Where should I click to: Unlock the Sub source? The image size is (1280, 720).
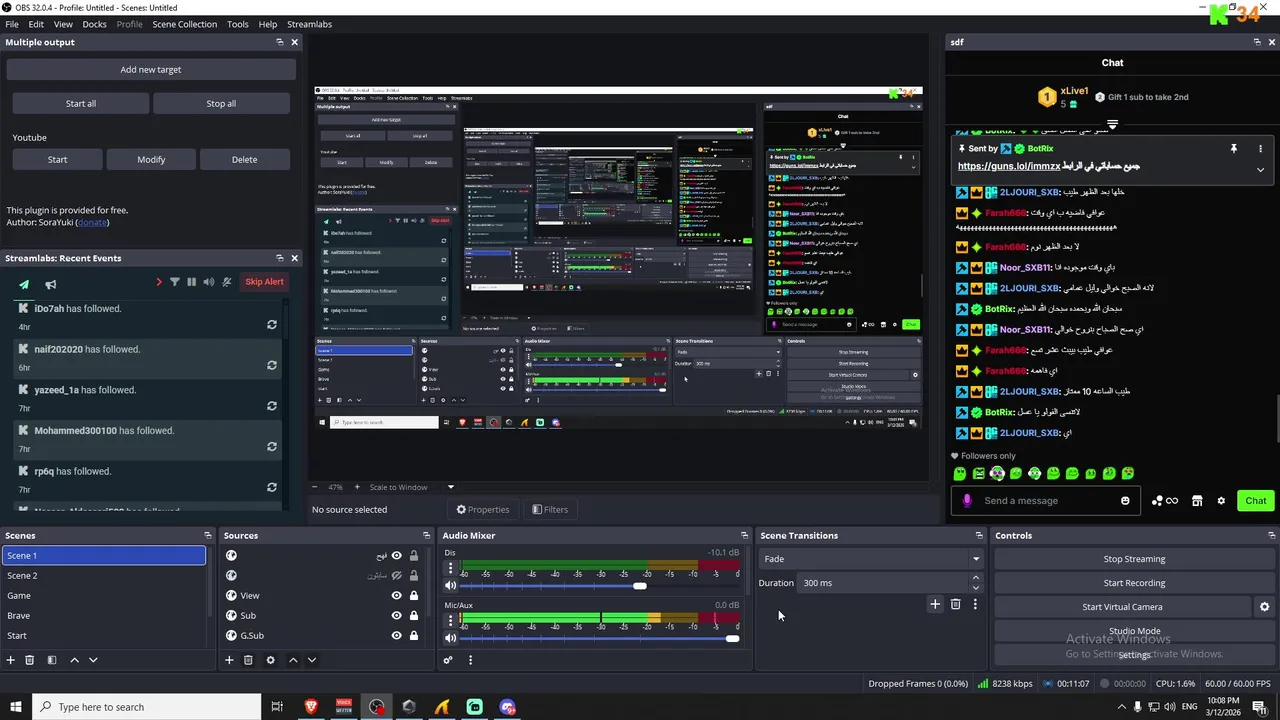tap(413, 616)
